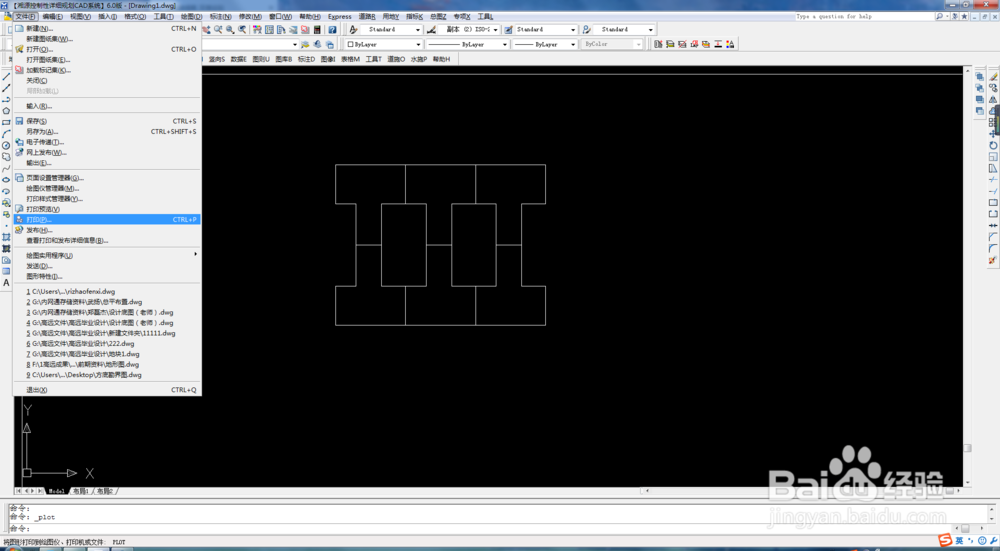Click the table style icon beside Standard

tap(509, 29)
